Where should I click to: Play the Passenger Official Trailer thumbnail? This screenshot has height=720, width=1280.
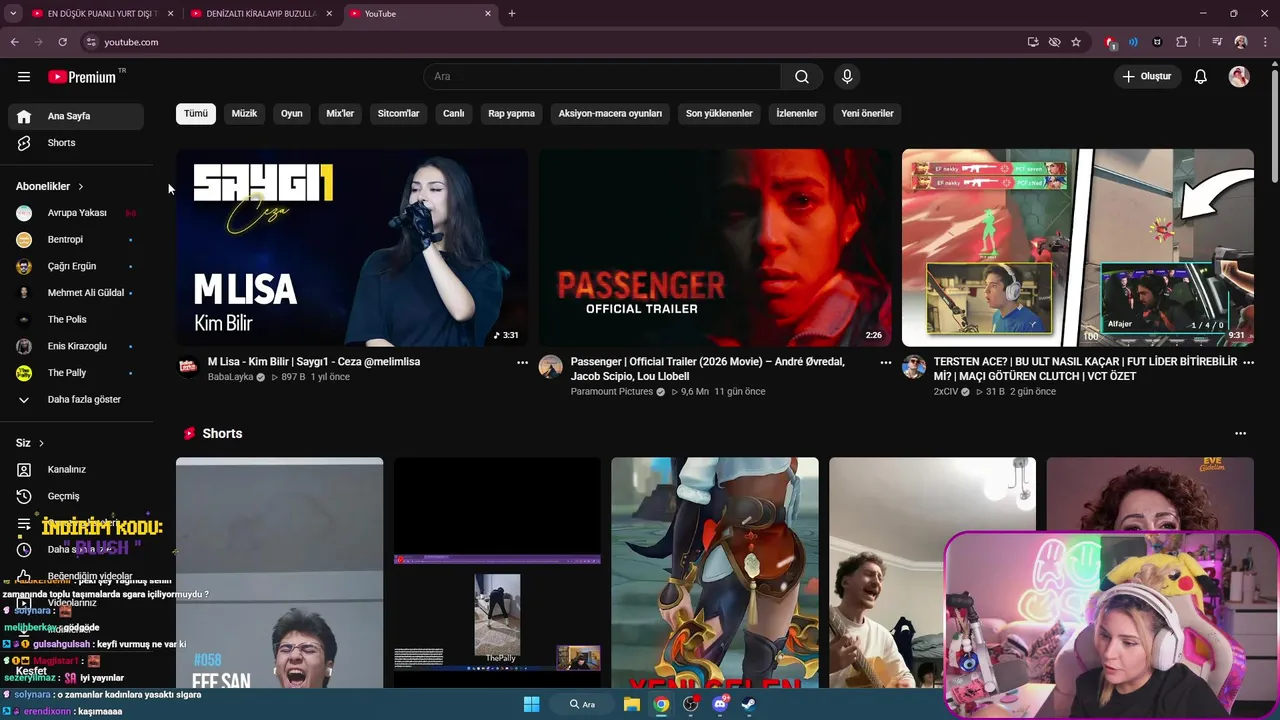click(715, 248)
